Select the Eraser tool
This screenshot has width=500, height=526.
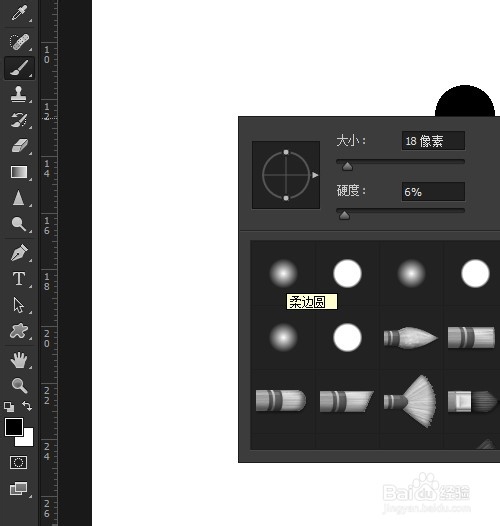(19, 146)
